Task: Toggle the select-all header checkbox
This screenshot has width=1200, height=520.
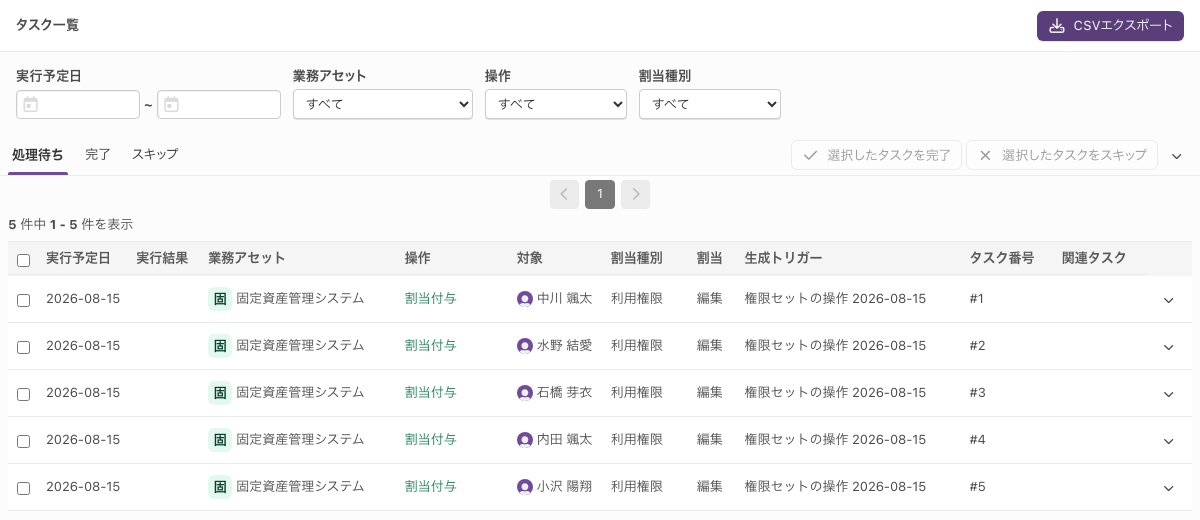Action: (24, 260)
